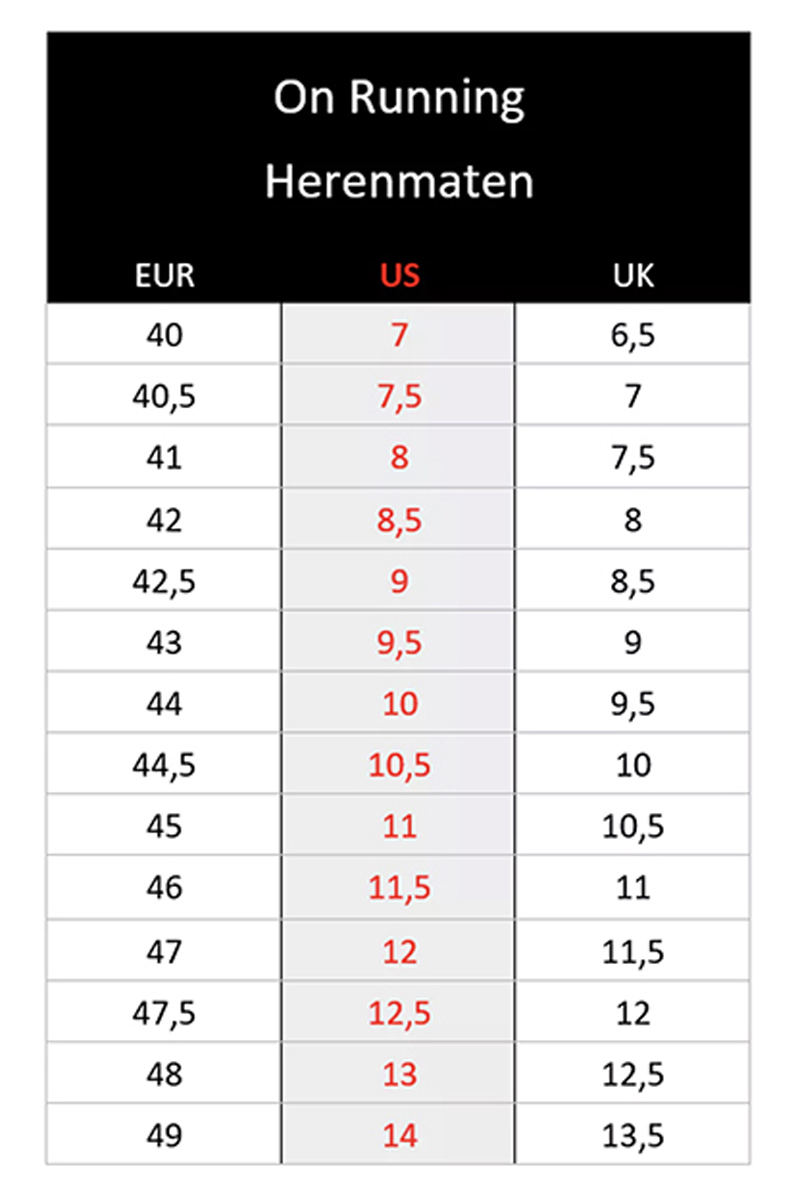Click EUR size 42,5 cell
798x1200 pixels.
tap(165, 580)
